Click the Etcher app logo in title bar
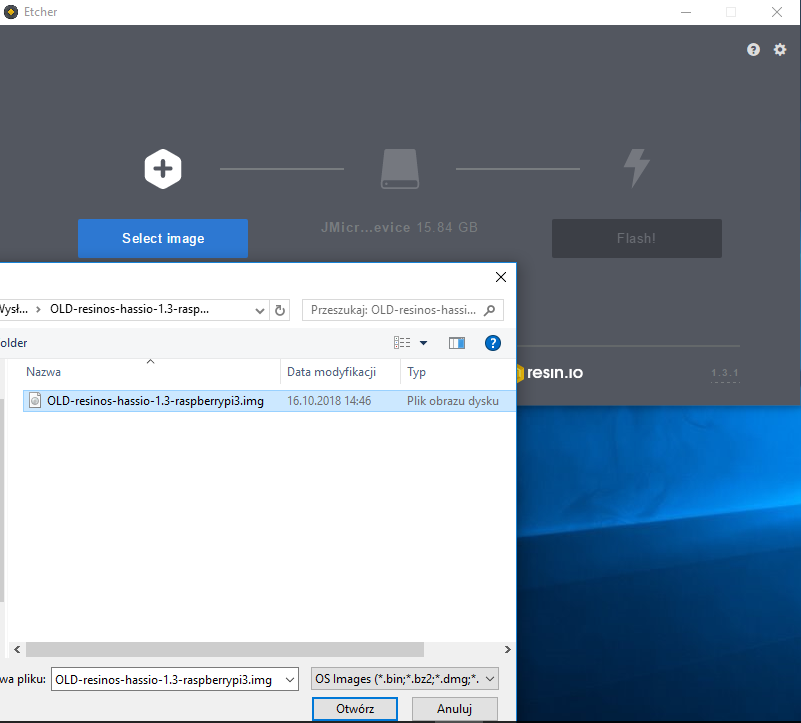 (x=10, y=12)
